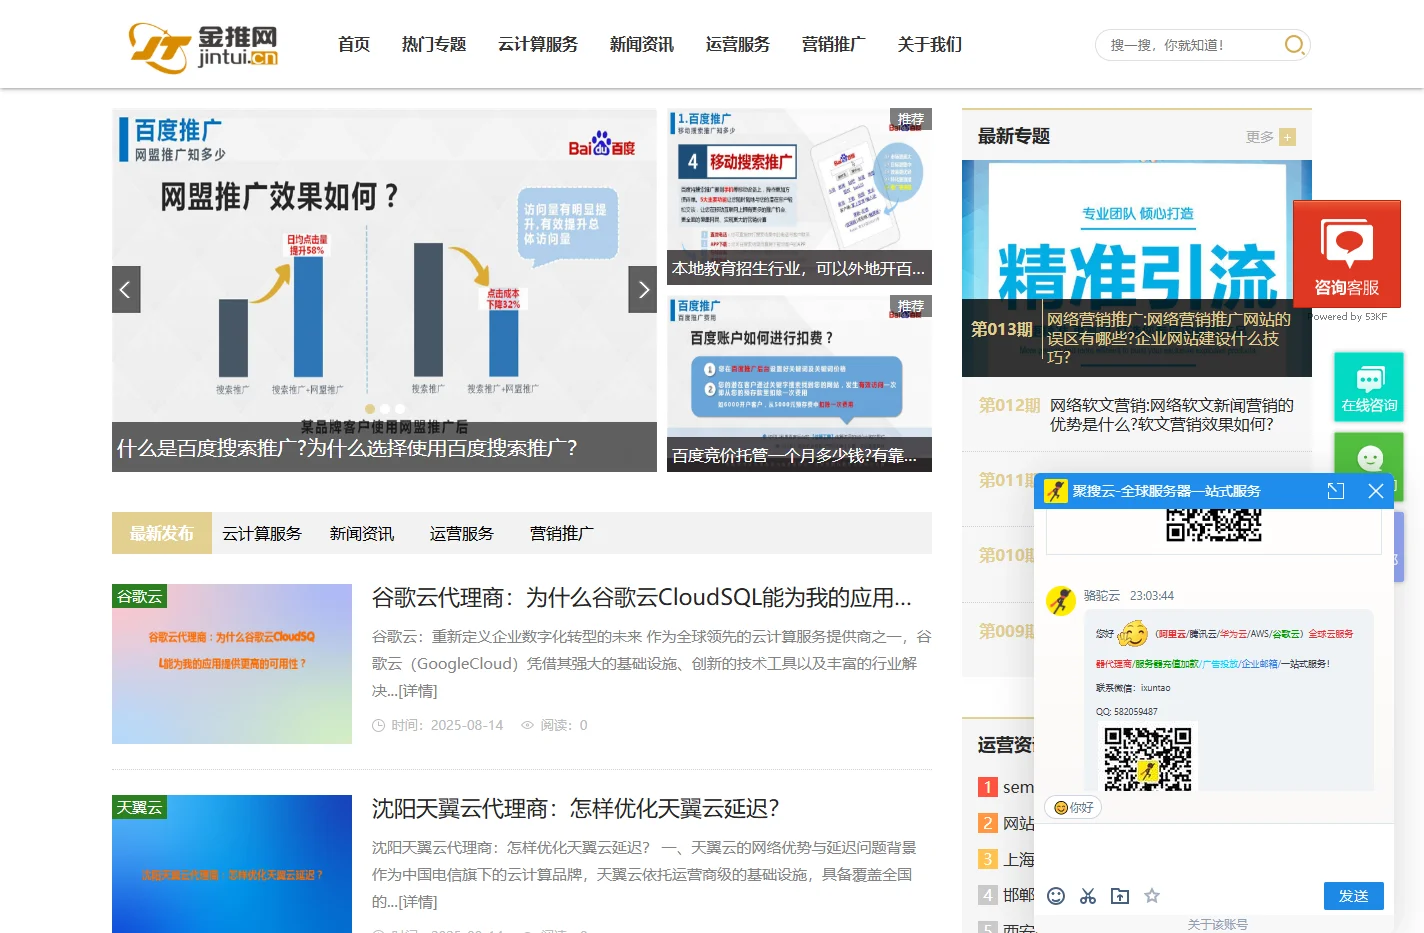Show previous carousel slide arrow
This screenshot has height=933, width=1424.
[126, 290]
